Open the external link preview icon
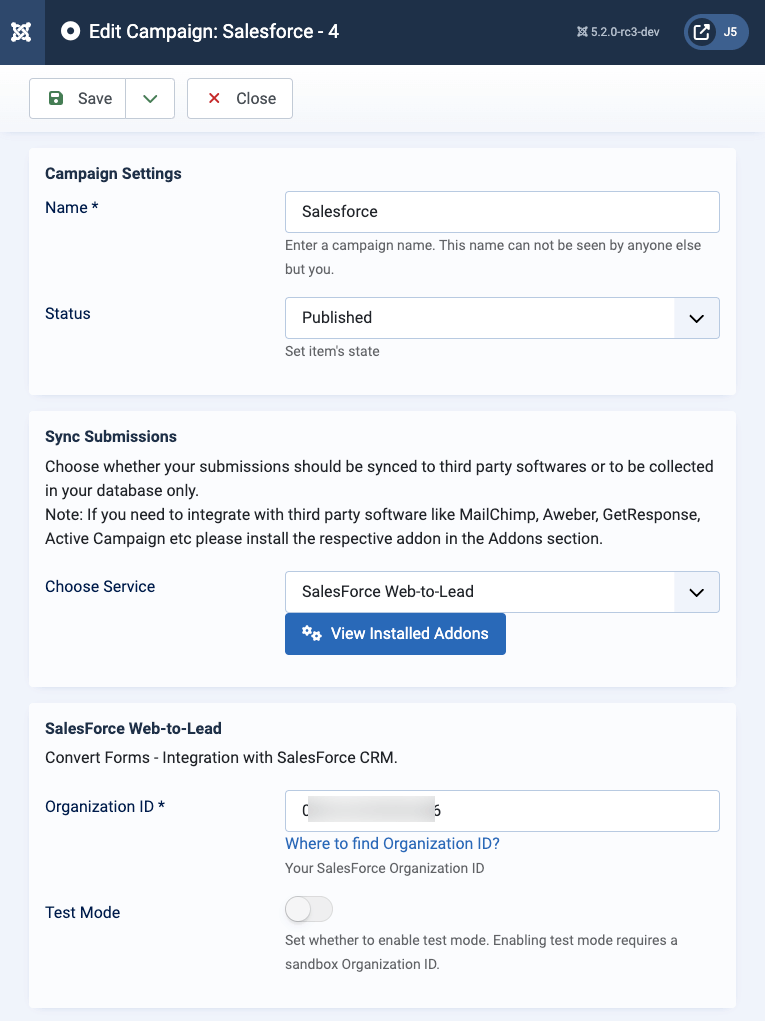Viewport: 765px width, 1021px height. (x=701, y=32)
